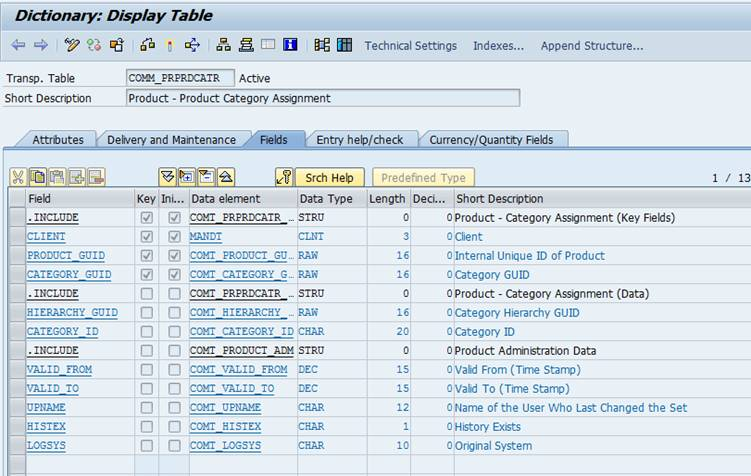This screenshot has width=751, height=476.
Task: Toggle Key checkbox for HIERARCHY_GUID
Action: 147,313
